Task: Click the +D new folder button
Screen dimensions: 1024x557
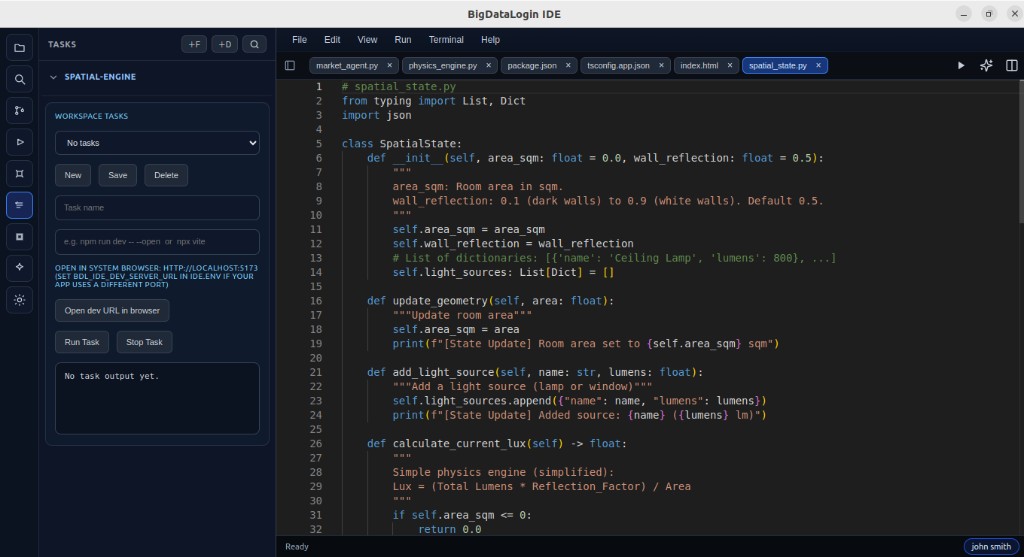Action: (x=225, y=44)
